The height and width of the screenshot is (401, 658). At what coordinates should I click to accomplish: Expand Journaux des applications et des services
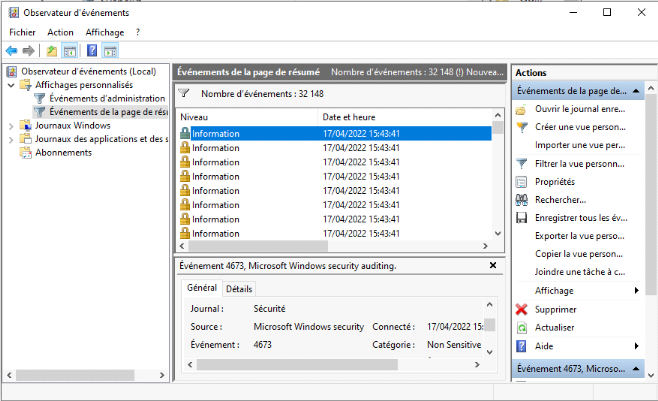point(11,139)
